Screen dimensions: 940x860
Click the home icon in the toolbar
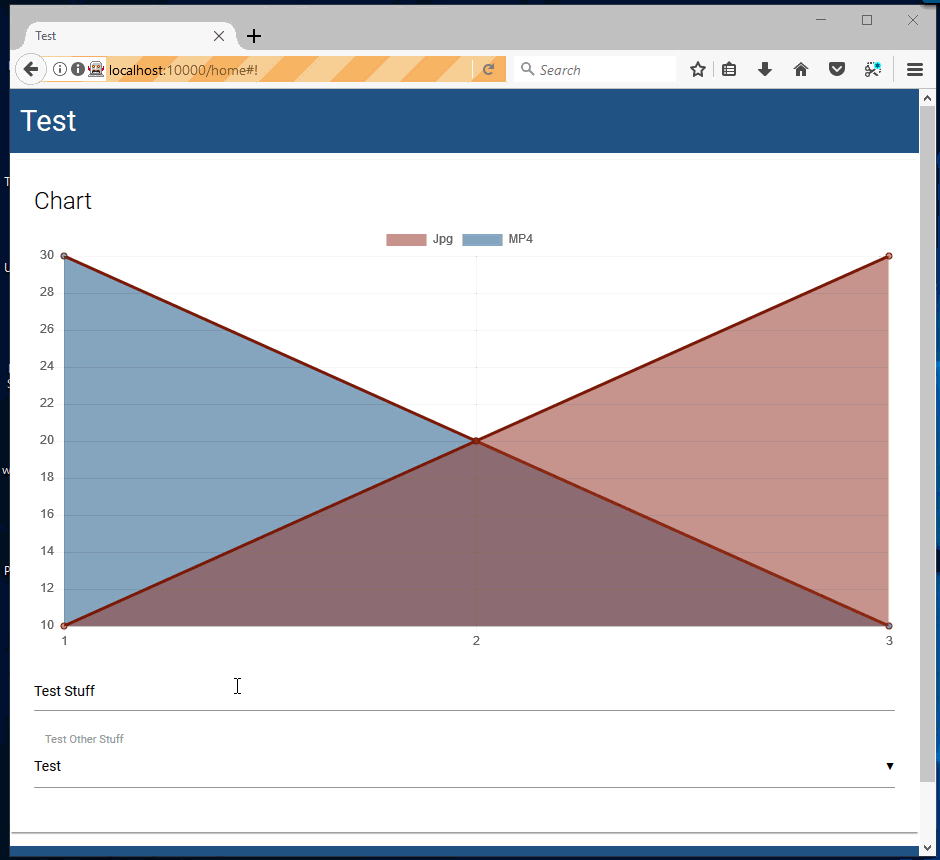(800, 69)
